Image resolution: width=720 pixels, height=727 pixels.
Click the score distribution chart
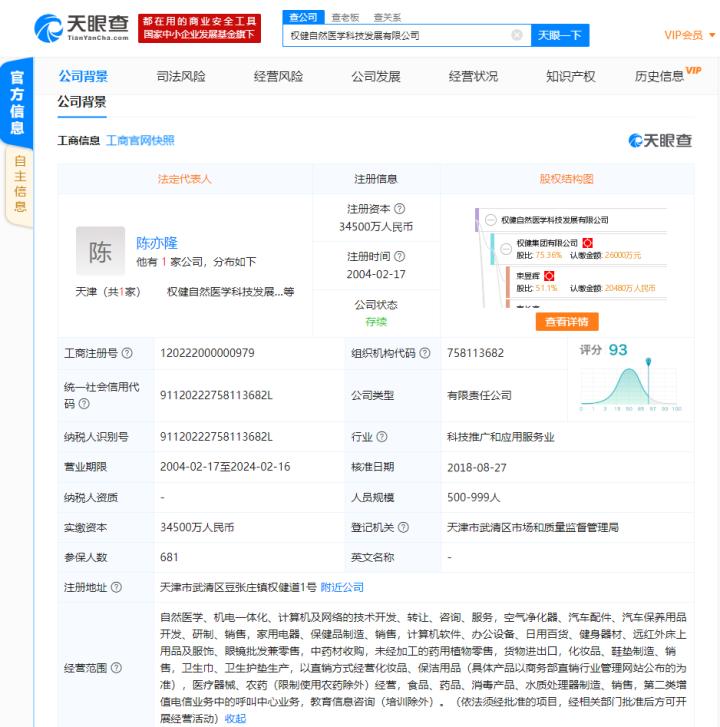point(631,385)
